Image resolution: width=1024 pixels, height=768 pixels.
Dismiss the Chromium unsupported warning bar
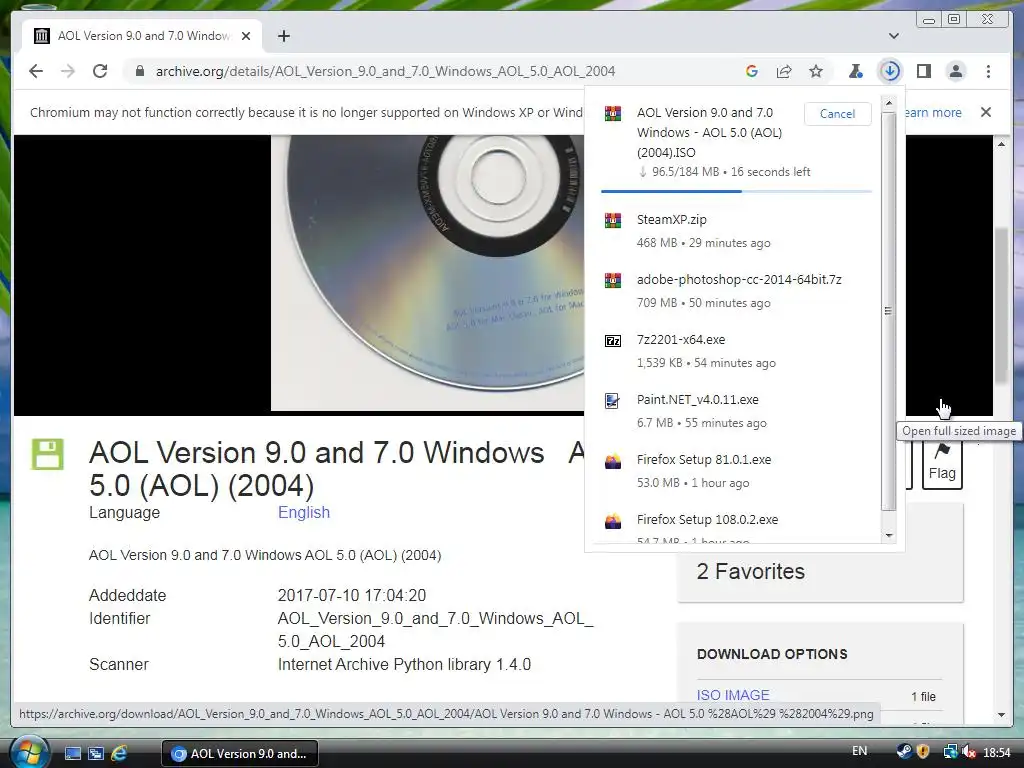tap(986, 112)
